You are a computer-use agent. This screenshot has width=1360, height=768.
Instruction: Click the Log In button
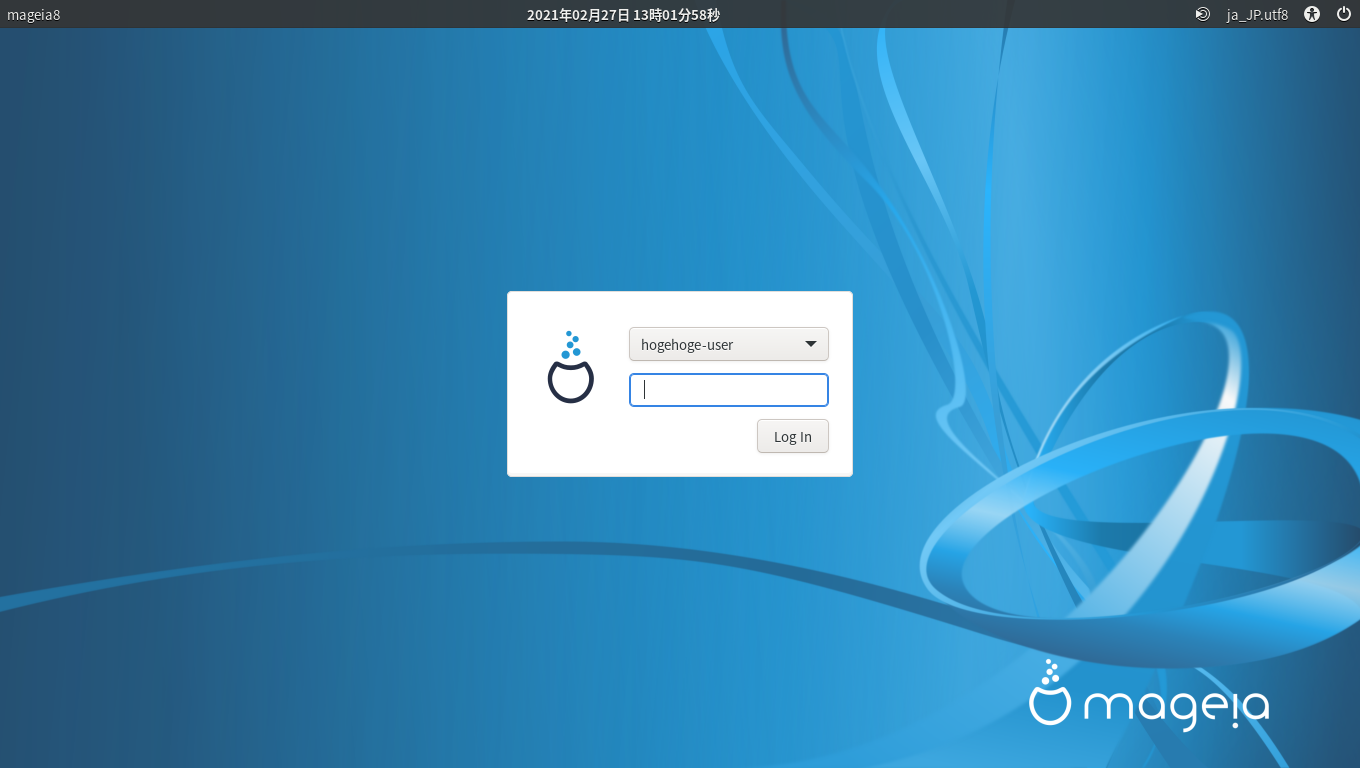(x=793, y=436)
